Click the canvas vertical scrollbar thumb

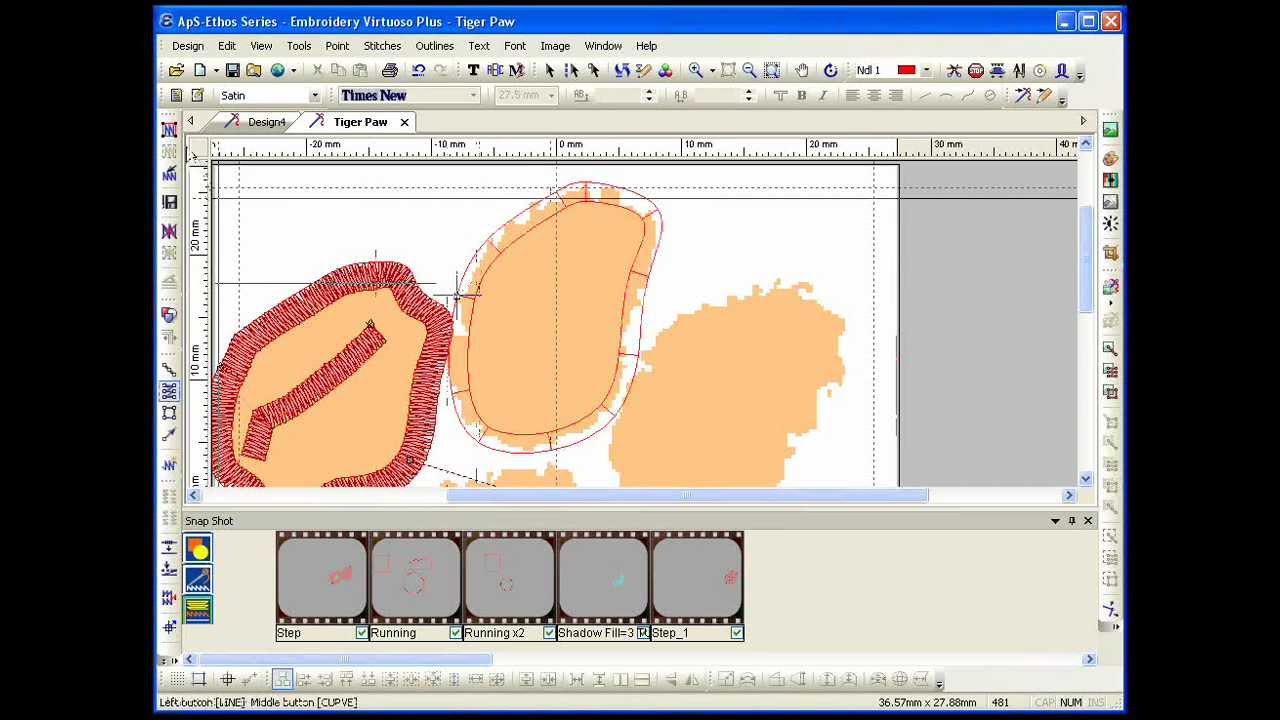pyautogui.click(x=1085, y=259)
